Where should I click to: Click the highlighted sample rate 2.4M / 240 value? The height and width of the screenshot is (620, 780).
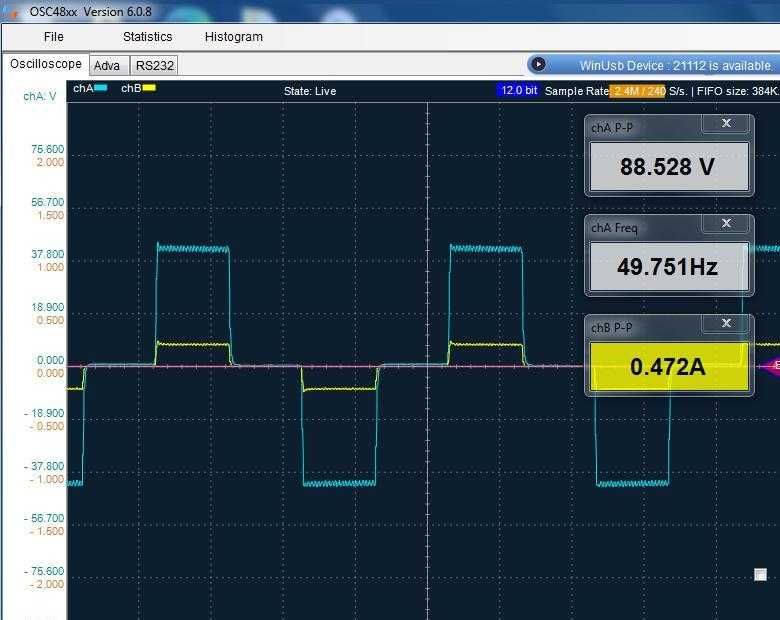638,91
